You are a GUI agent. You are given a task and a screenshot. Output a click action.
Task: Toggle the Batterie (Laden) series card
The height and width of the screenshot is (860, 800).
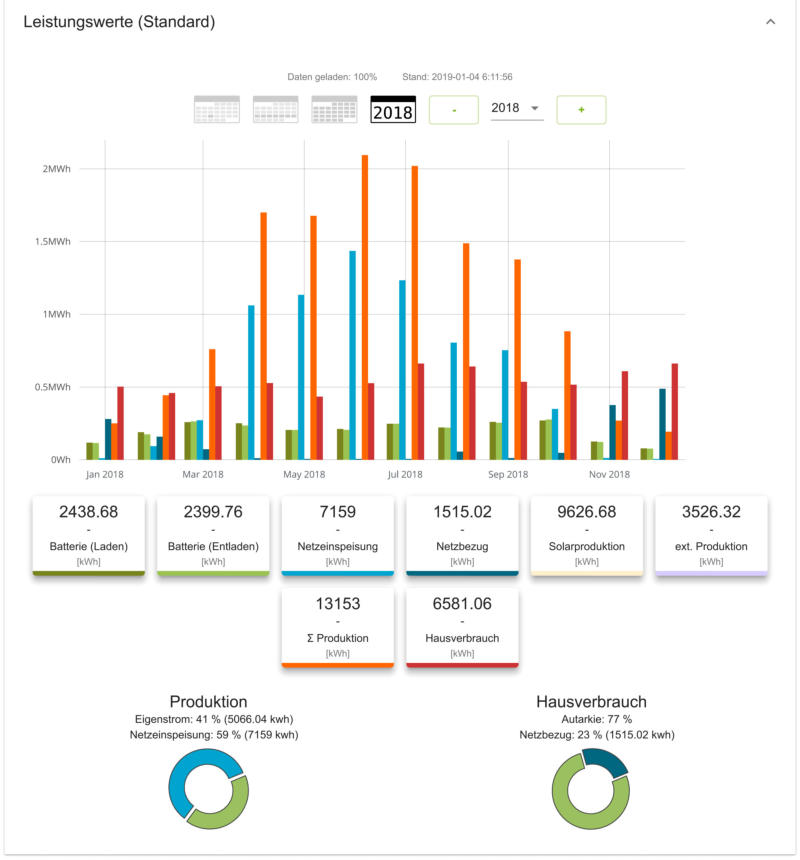point(89,535)
